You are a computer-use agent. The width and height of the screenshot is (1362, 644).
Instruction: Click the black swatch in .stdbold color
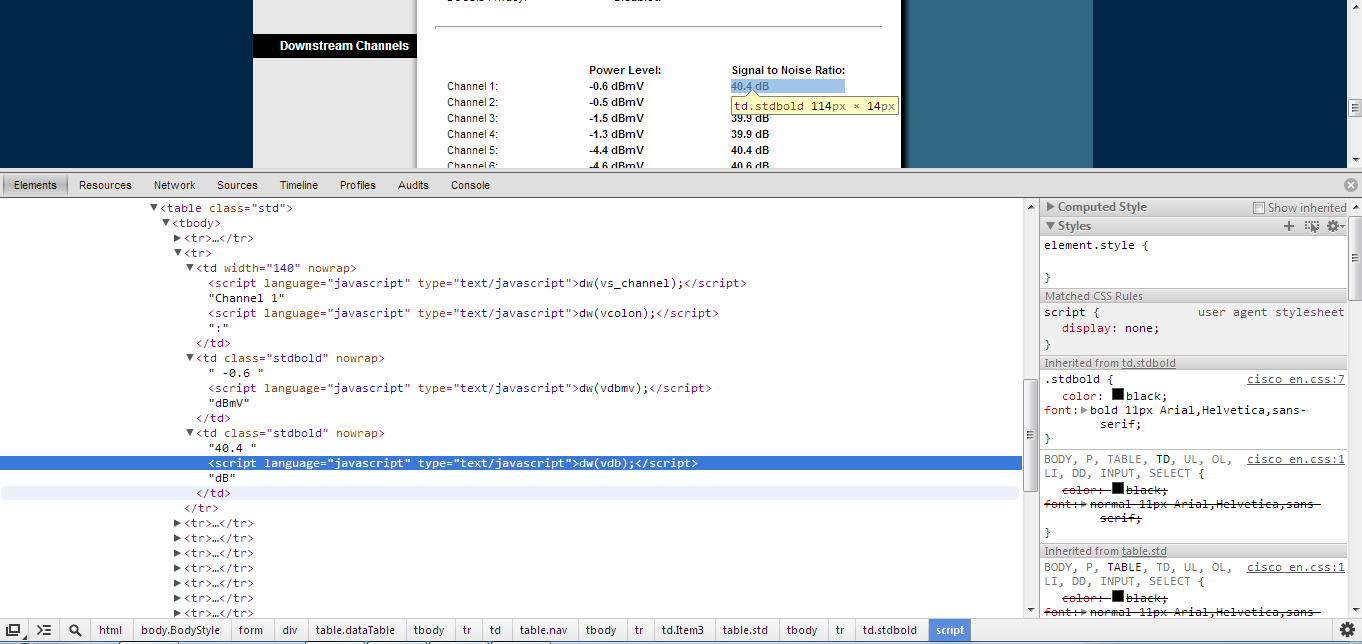1118,395
